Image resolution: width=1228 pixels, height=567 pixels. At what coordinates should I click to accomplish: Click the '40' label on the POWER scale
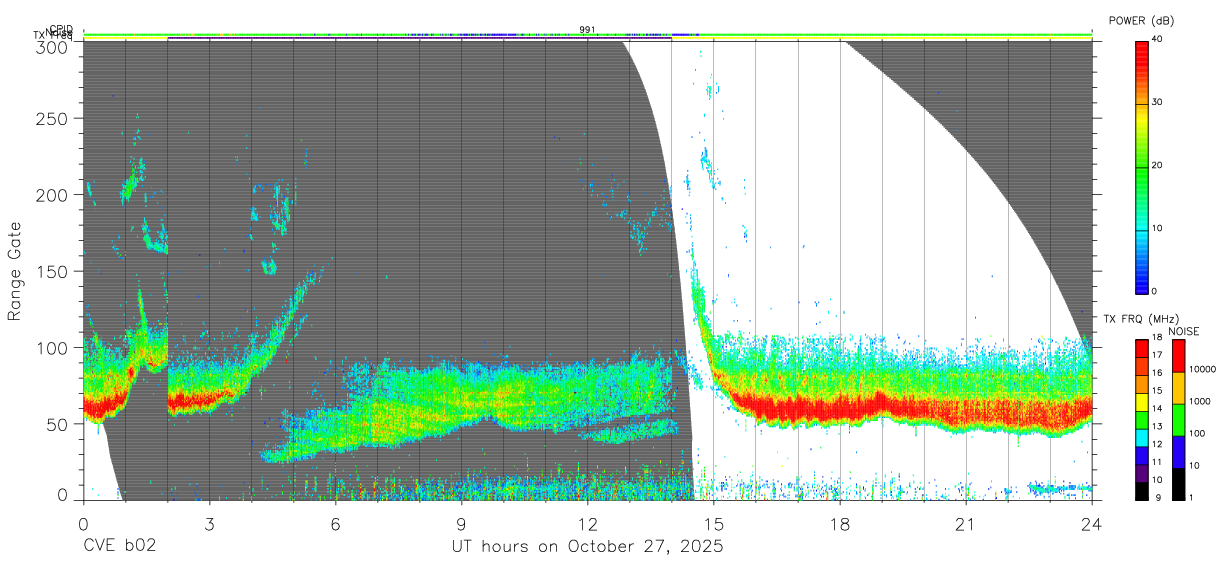pyautogui.click(x=1157, y=39)
